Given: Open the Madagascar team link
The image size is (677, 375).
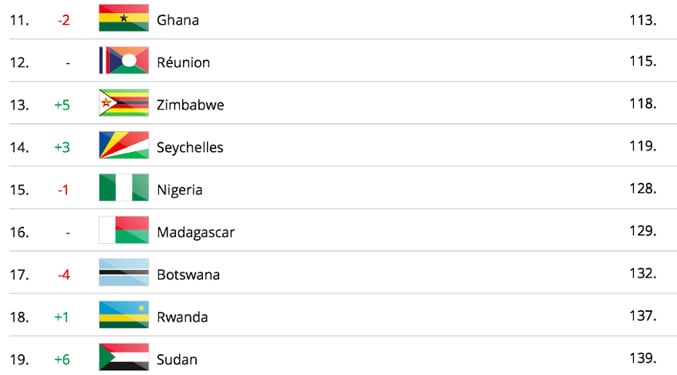Looking at the screenshot, I should (x=196, y=233).
